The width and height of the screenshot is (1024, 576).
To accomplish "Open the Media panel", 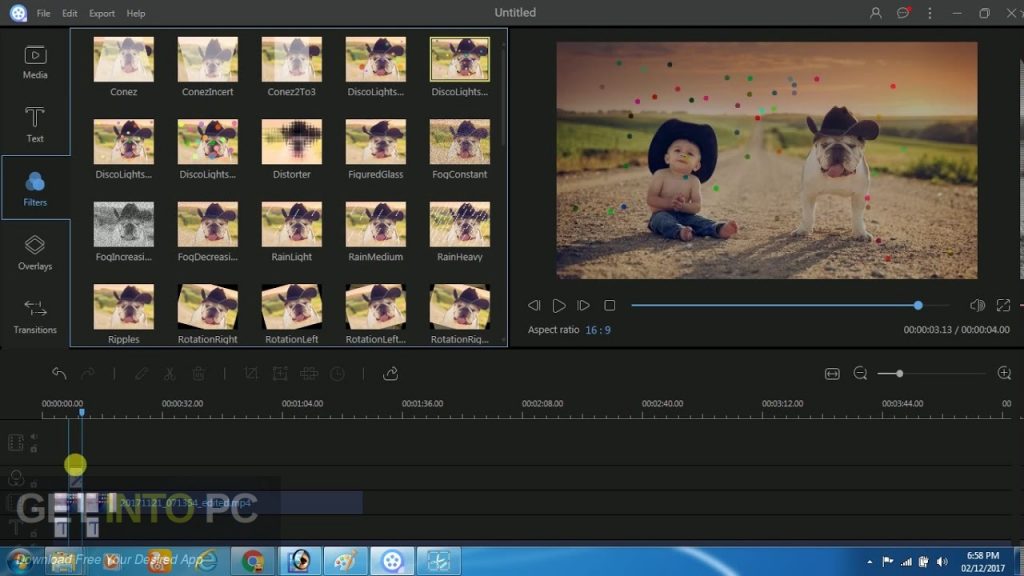I will [x=35, y=63].
